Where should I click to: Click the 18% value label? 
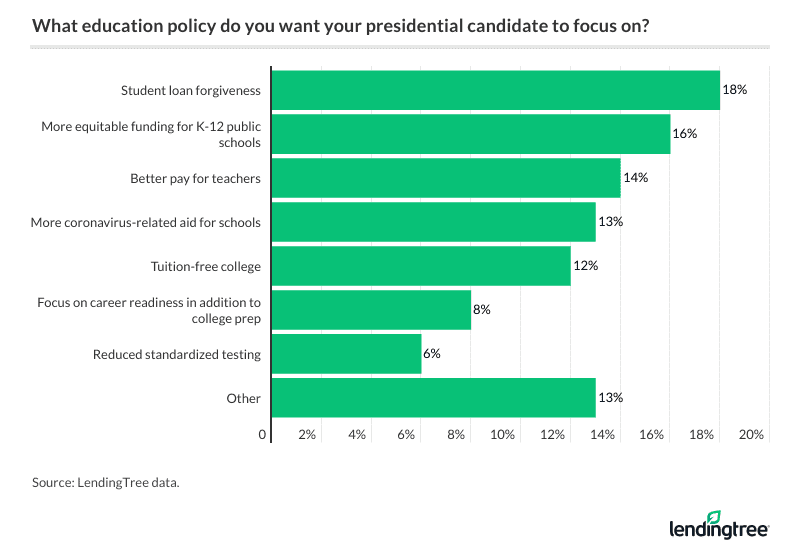pyautogui.click(x=735, y=90)
